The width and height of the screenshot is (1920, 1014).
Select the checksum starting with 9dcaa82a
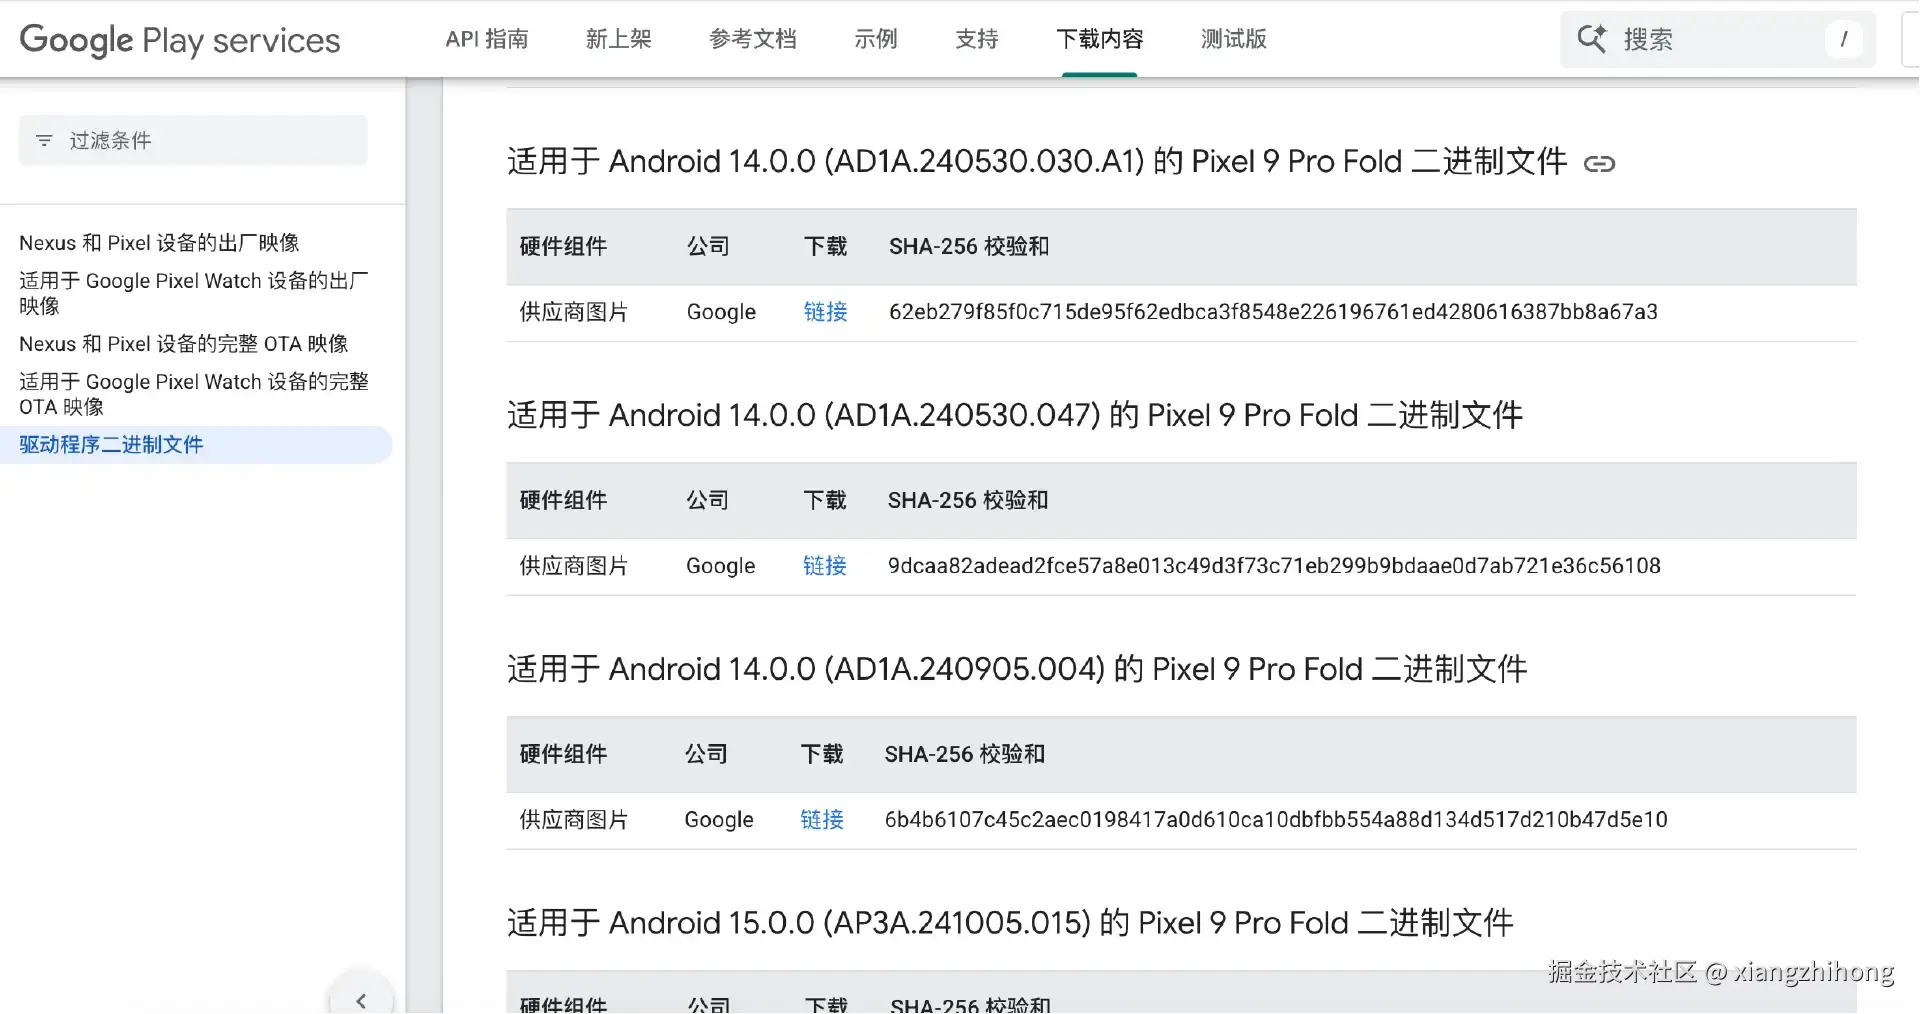point(1274,566)
